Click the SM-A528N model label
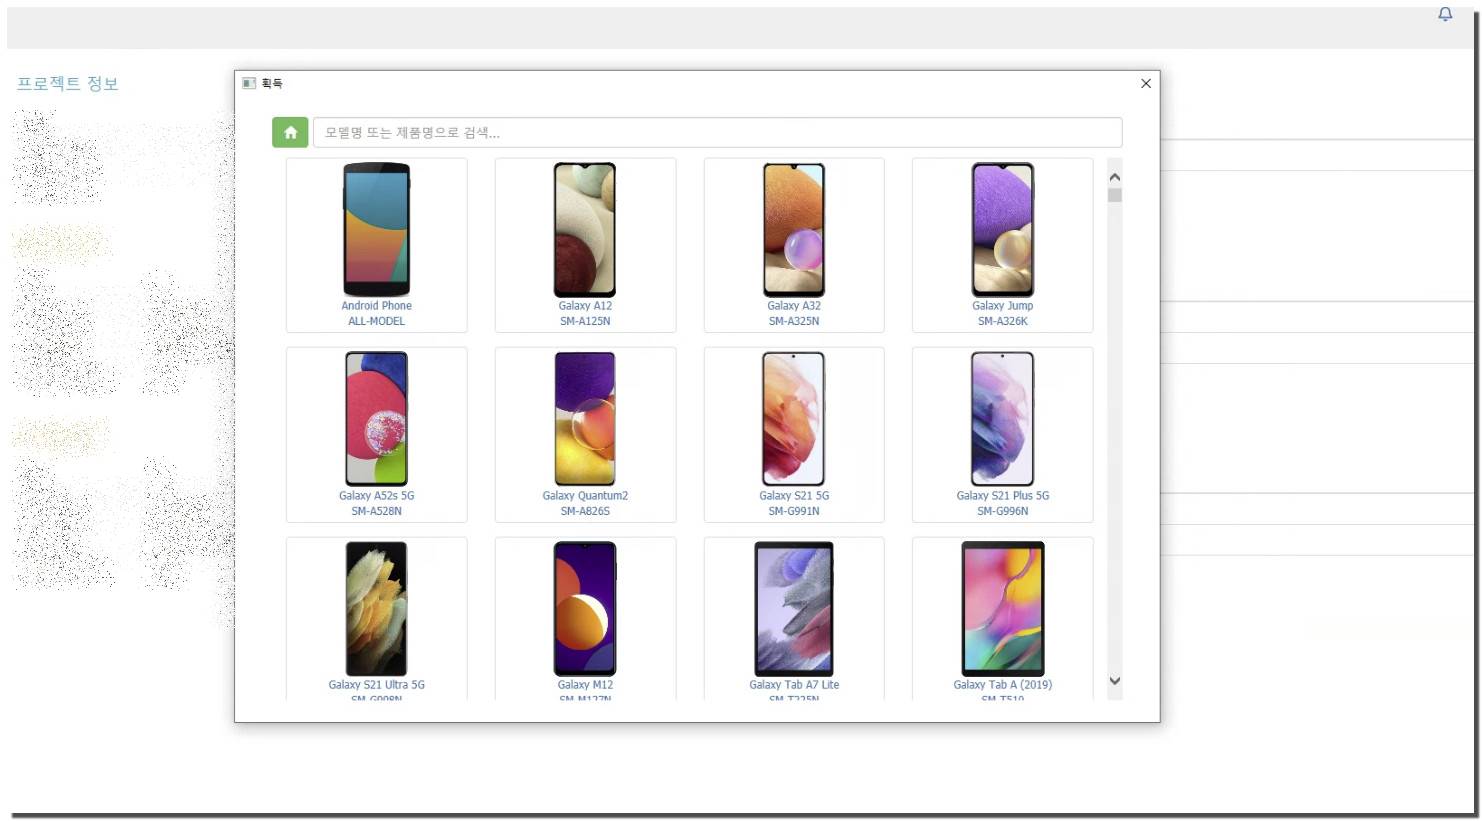Viewport: 1482px width, 821px height. [376, 511]
